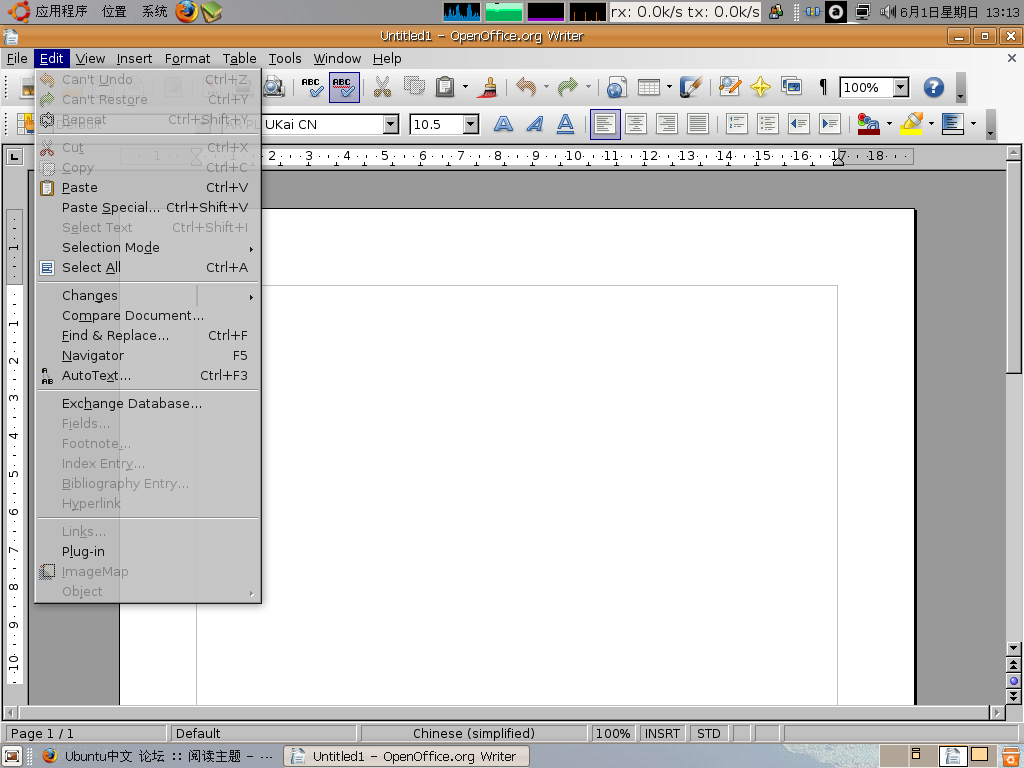
Task: Open the Changes submenu
Action: click(148, 296)
